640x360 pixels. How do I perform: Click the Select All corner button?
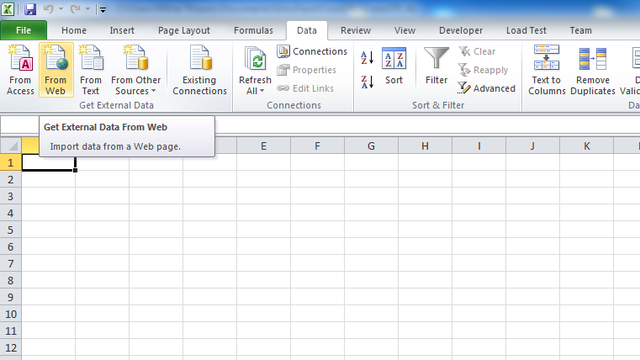pos(11,146)
